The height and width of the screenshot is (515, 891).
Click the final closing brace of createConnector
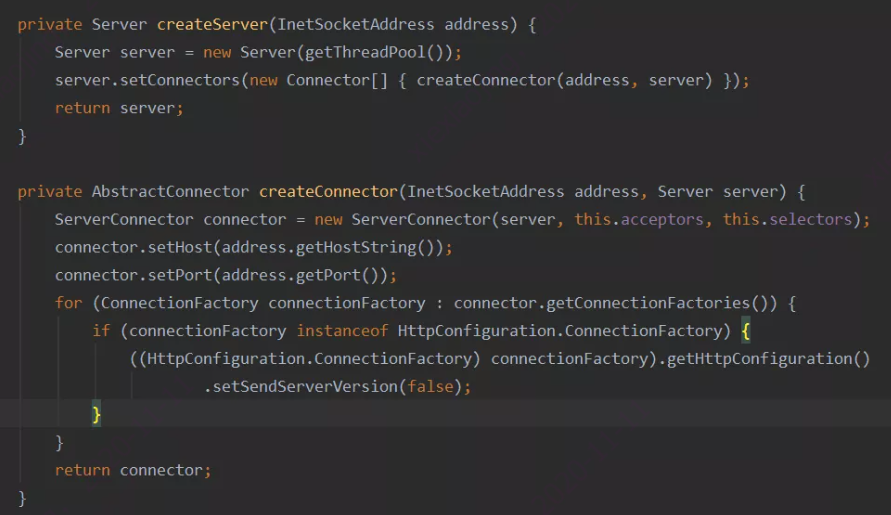[x=22, y=499]
